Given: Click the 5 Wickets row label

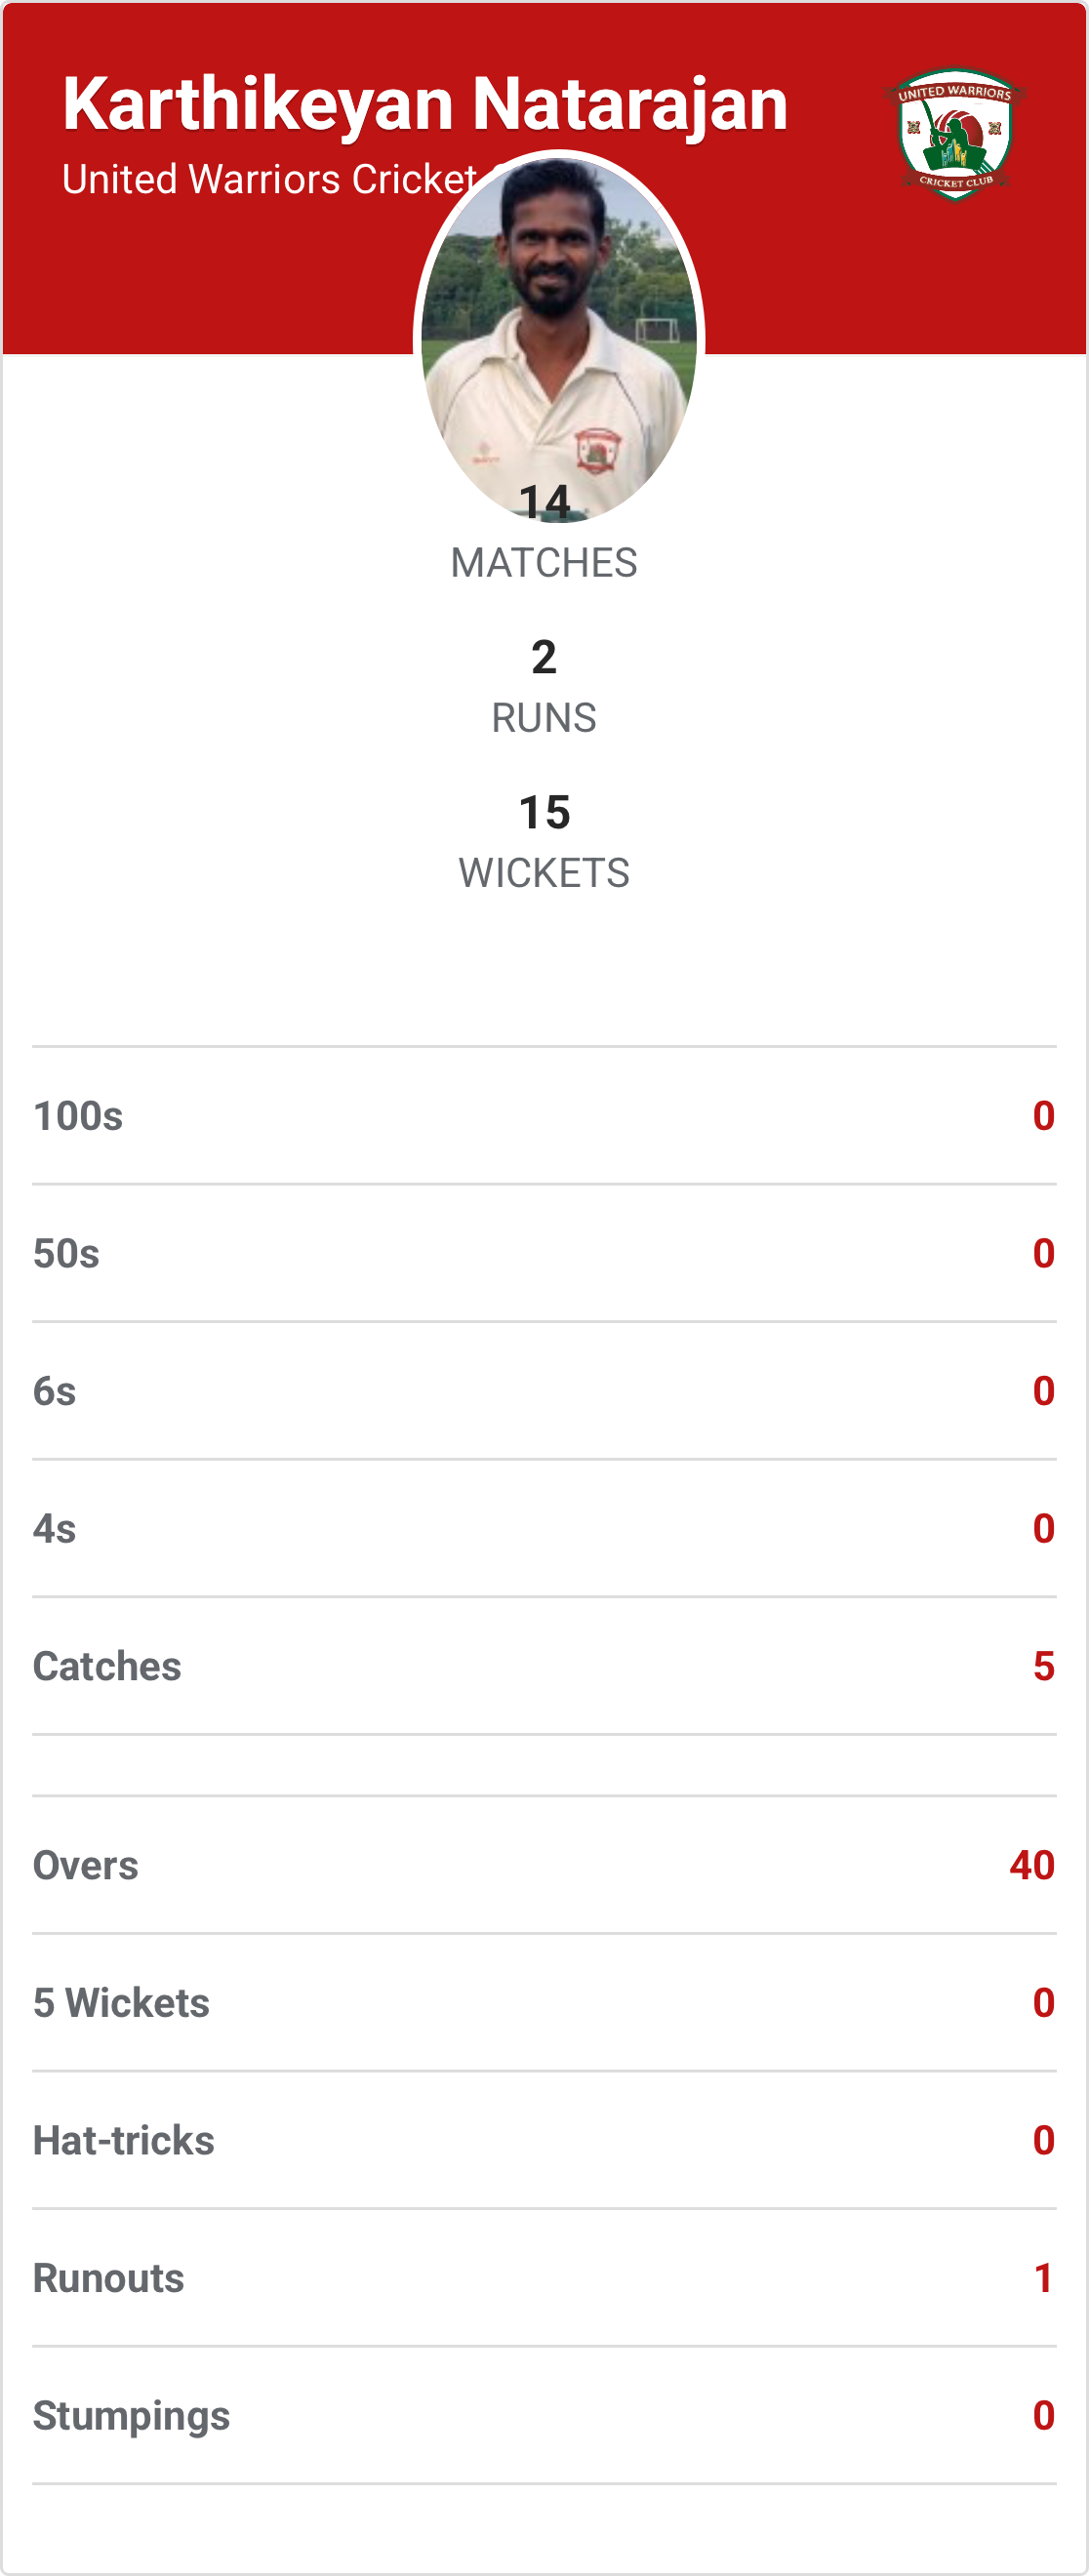Looking at the screenshot, I should tap(121, 2003).
